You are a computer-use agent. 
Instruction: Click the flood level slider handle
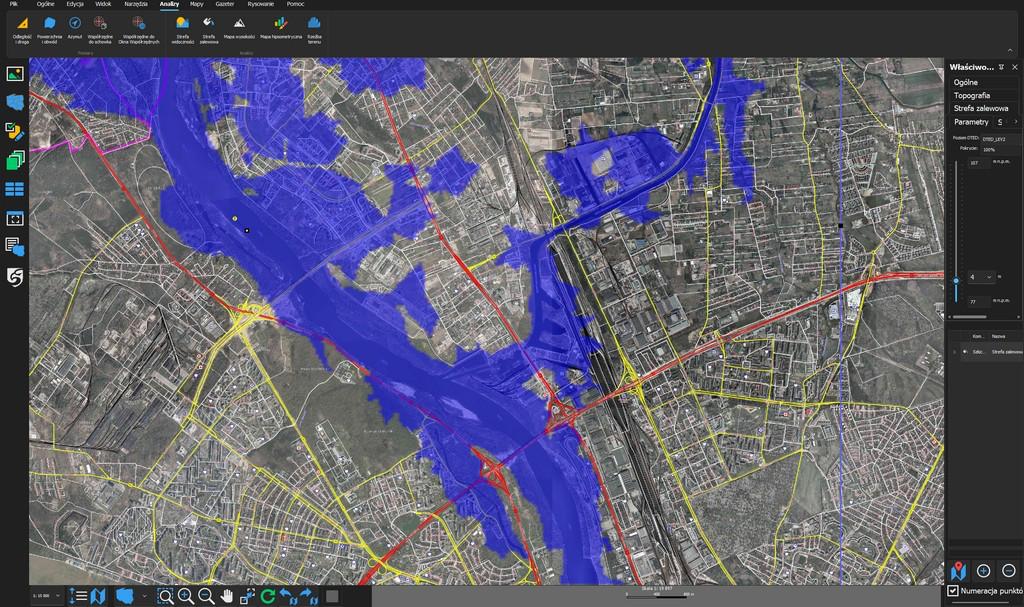click(956, 281)
